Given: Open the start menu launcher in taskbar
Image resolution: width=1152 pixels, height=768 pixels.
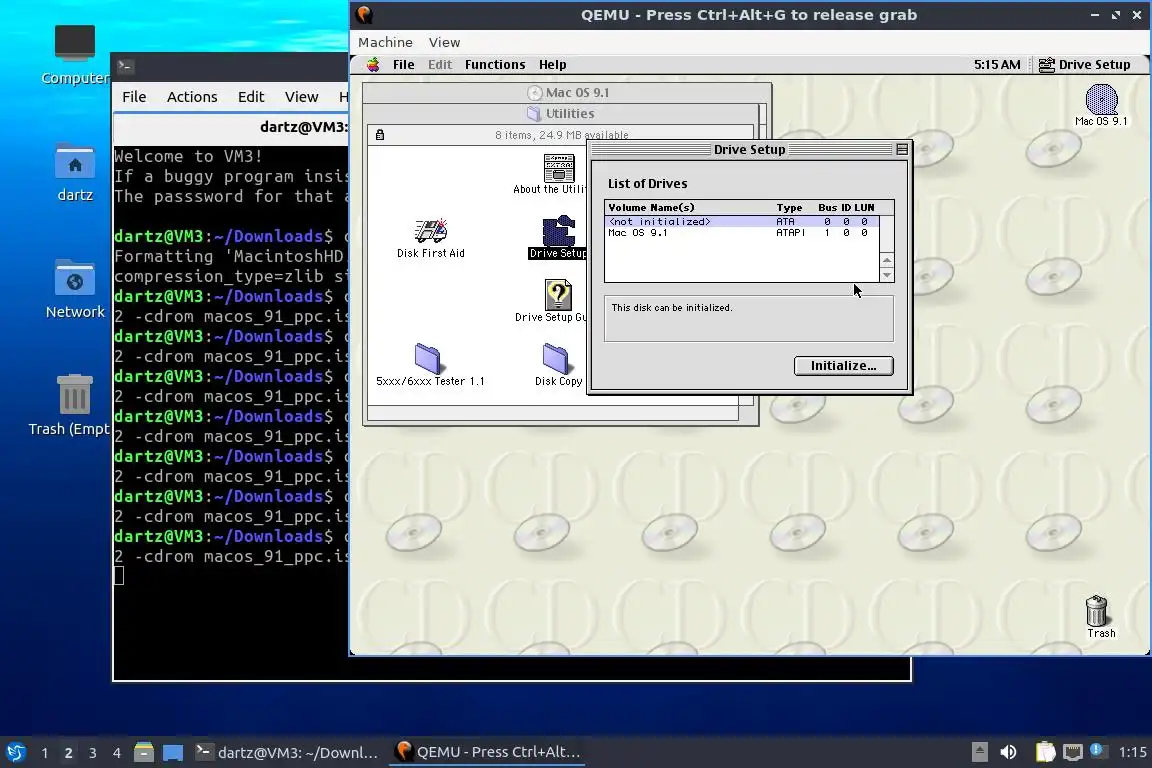Looking at the screenshot, I should (15, 752).
